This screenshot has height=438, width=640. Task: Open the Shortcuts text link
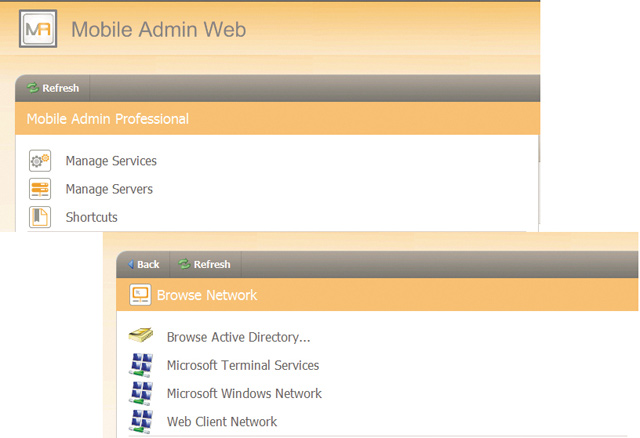[91, 217]
